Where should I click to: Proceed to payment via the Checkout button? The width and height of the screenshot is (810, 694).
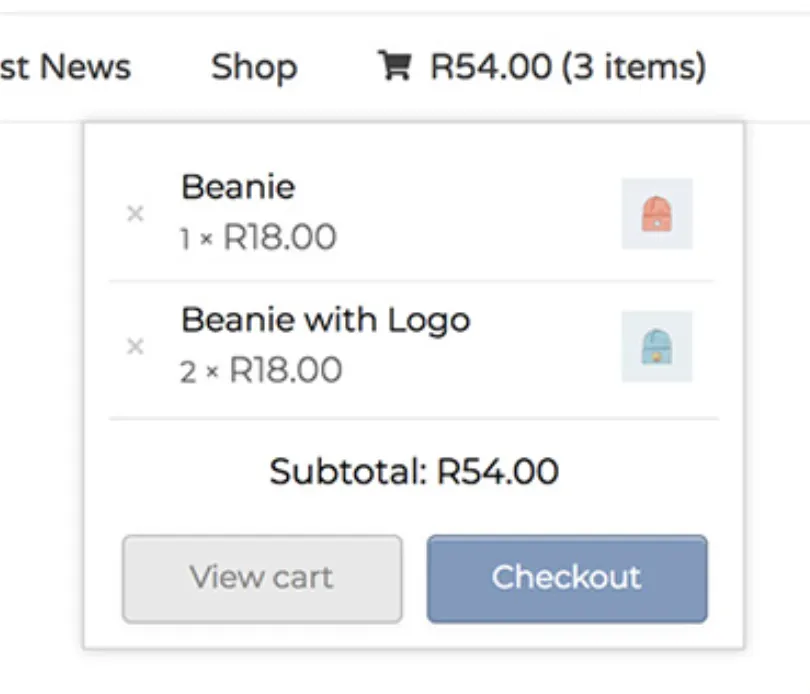(x=566, y=578)
